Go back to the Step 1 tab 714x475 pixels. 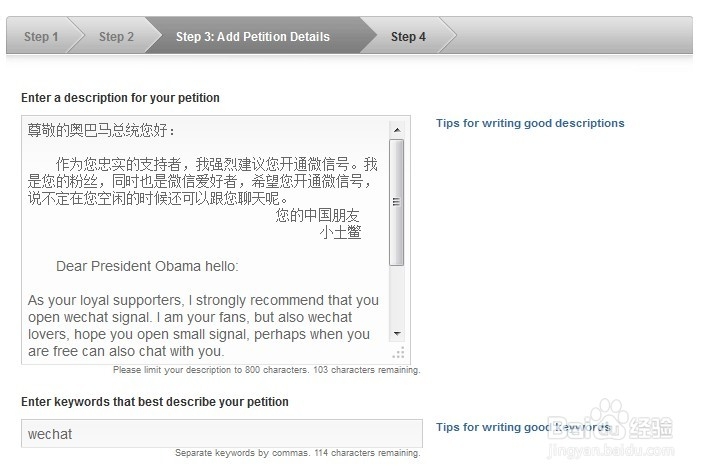(x=41, y=37)
